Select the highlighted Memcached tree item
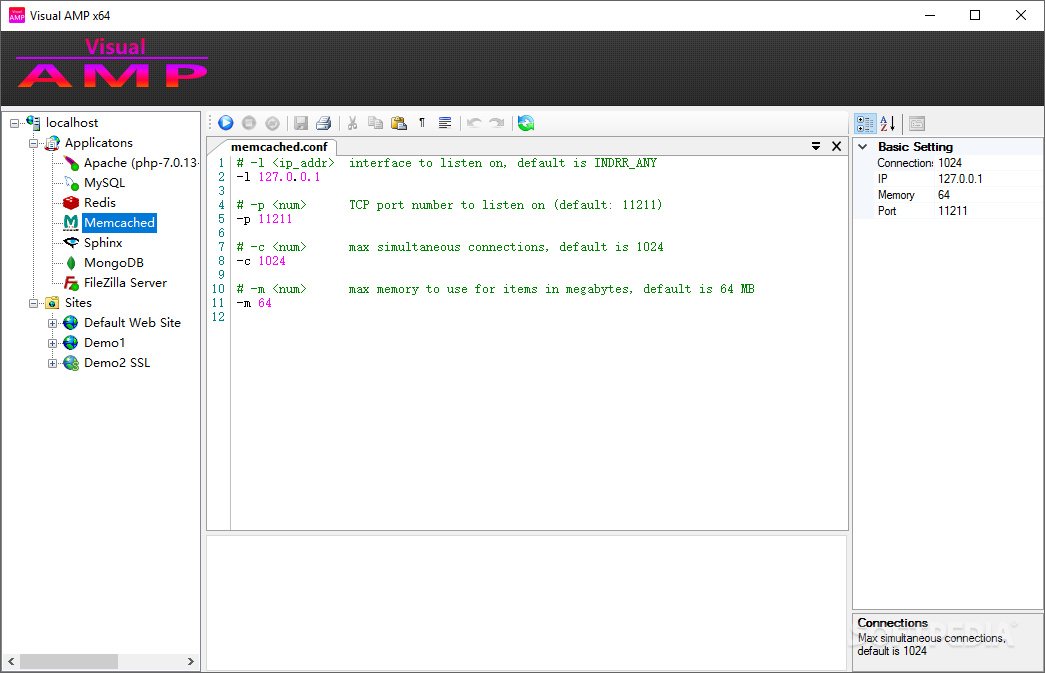Viewport: 1045px width, 673px height. pyautogui.click(x=119, y=223)
